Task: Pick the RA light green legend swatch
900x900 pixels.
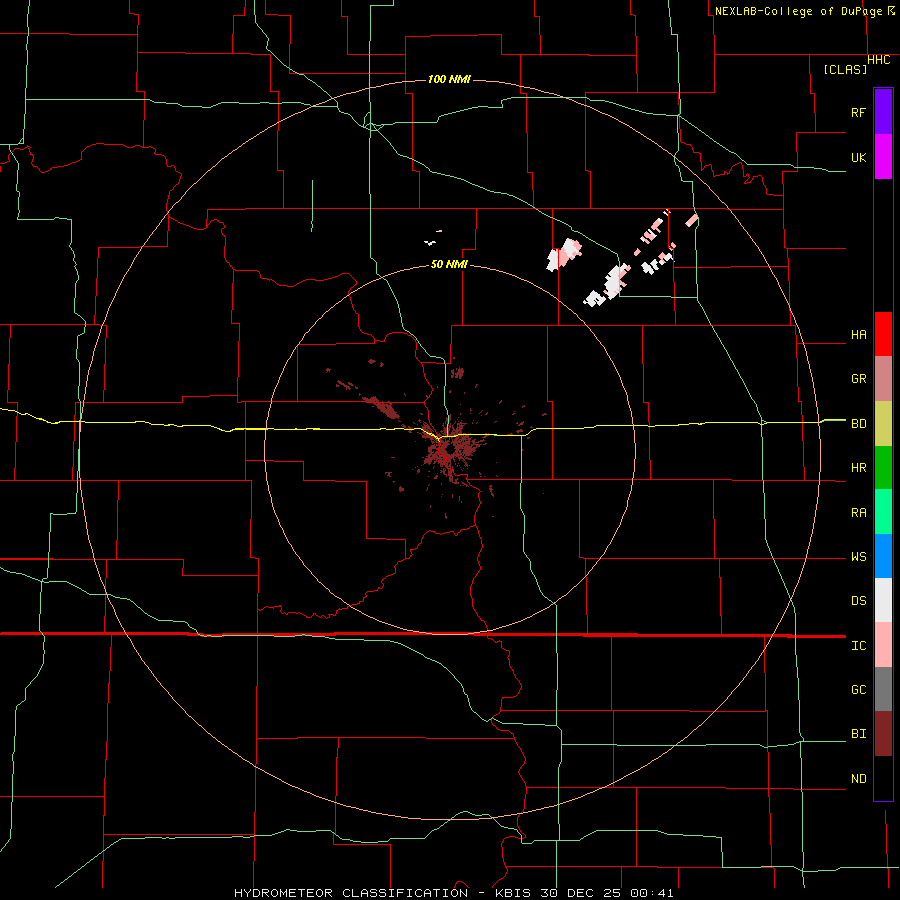Action: 883,512
